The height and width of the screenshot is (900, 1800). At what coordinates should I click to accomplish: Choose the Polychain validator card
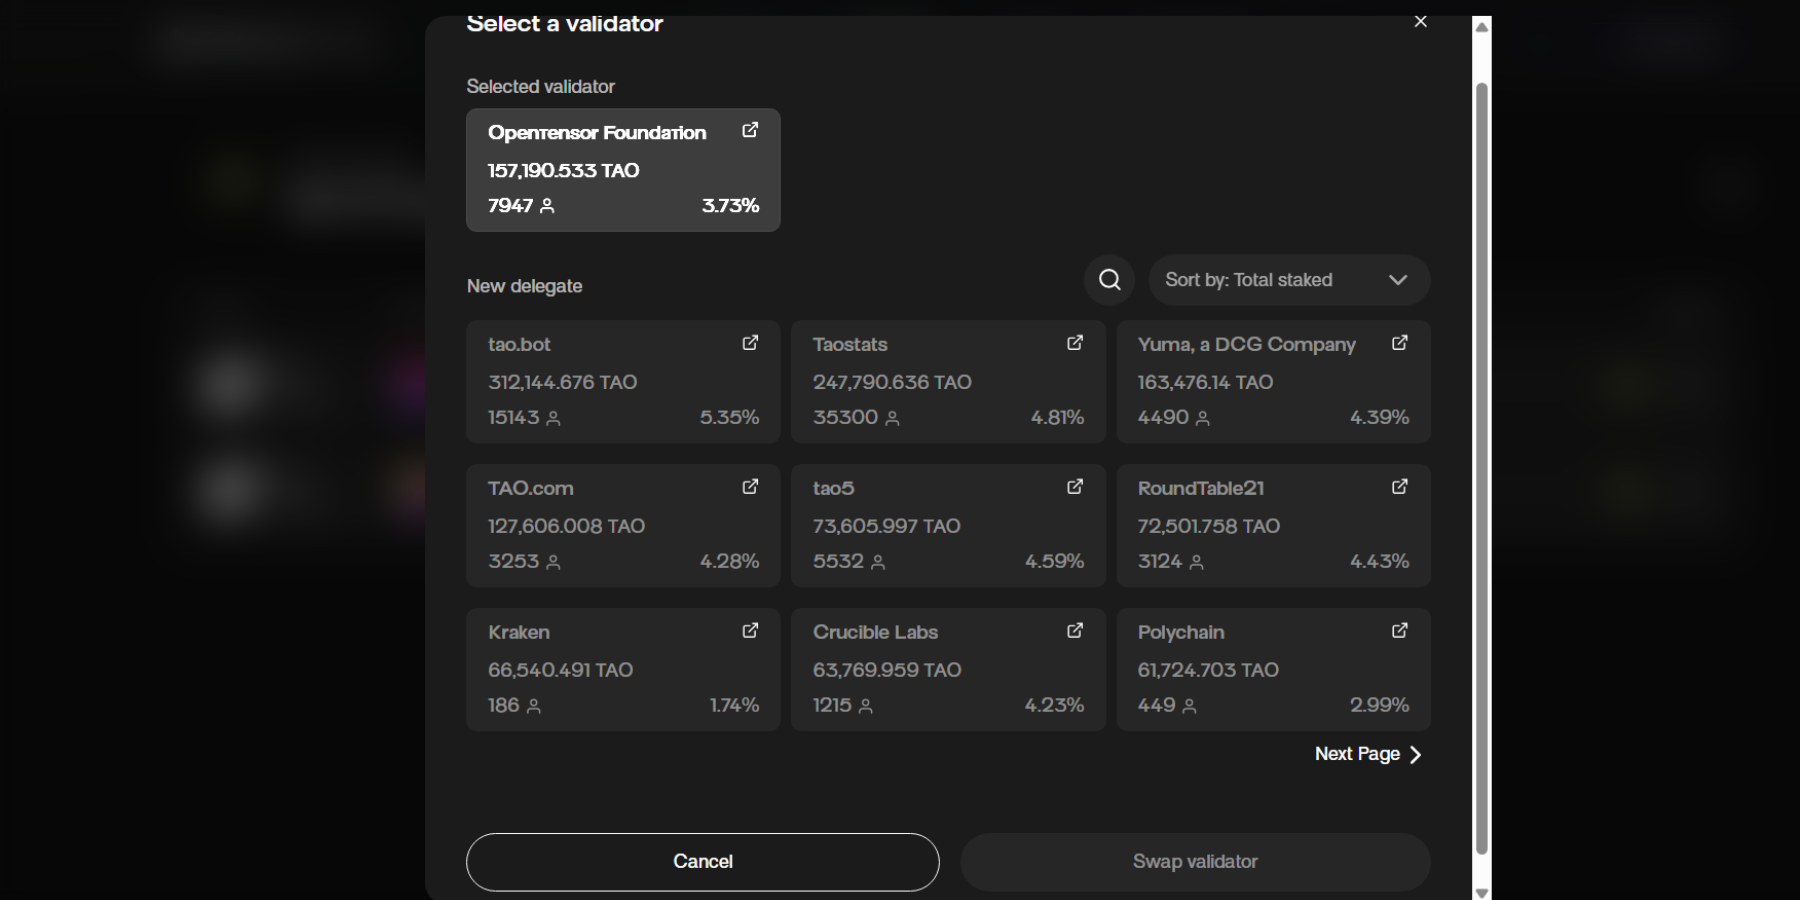tap(1272, 670)
